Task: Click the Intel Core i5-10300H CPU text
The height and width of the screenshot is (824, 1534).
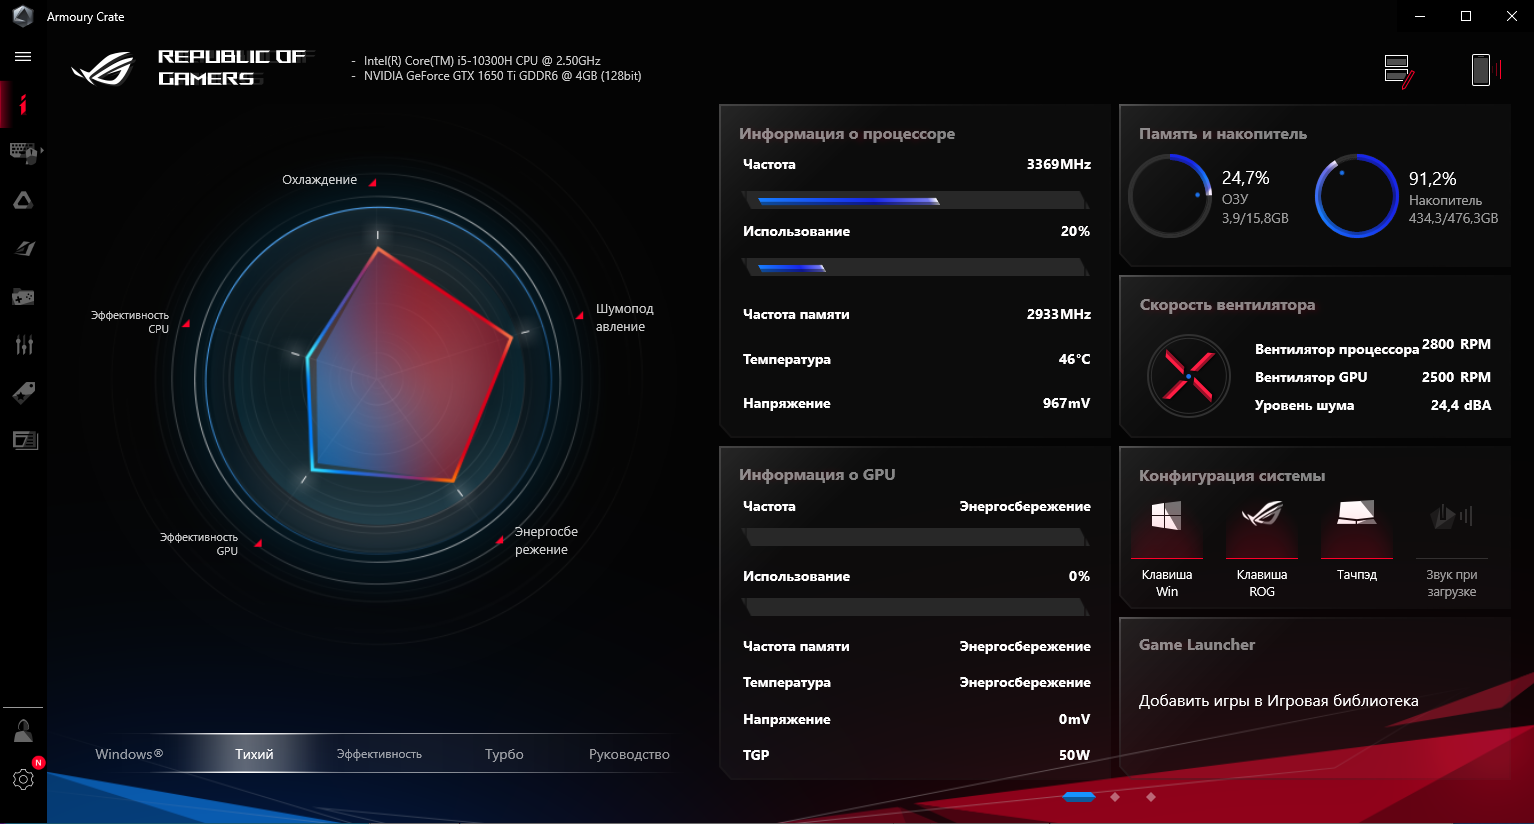Action: tap(482, 61)
